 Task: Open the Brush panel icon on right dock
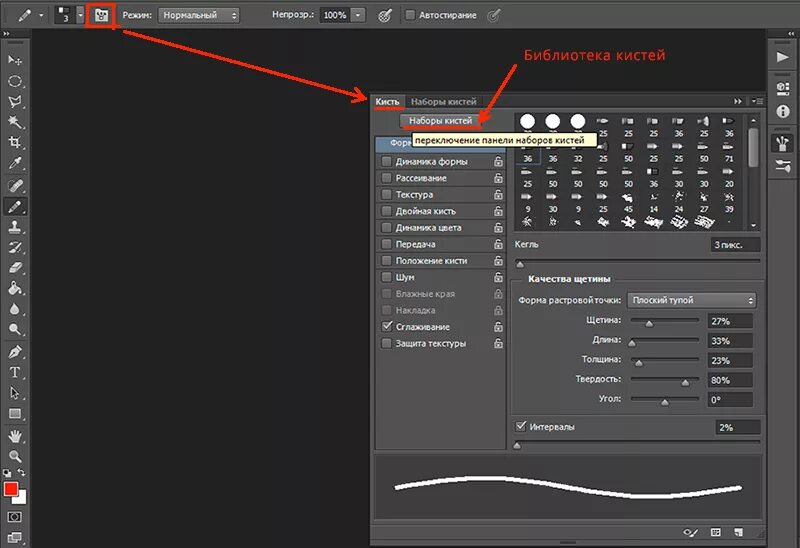783,143
